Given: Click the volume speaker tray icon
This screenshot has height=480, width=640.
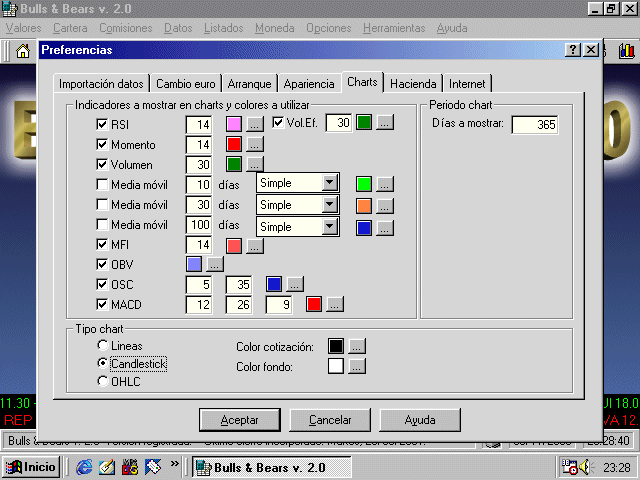Looking at the screenshot, I should click(x=586, y=467).
